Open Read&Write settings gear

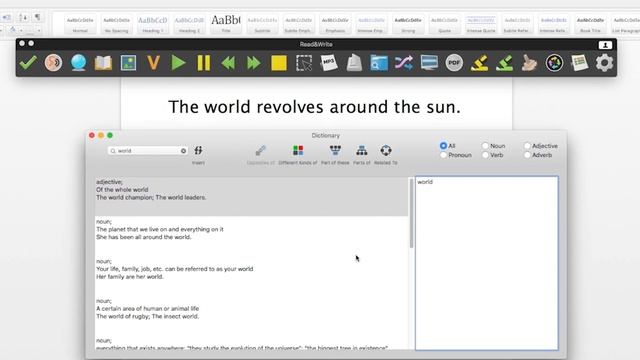click(604, 63)
